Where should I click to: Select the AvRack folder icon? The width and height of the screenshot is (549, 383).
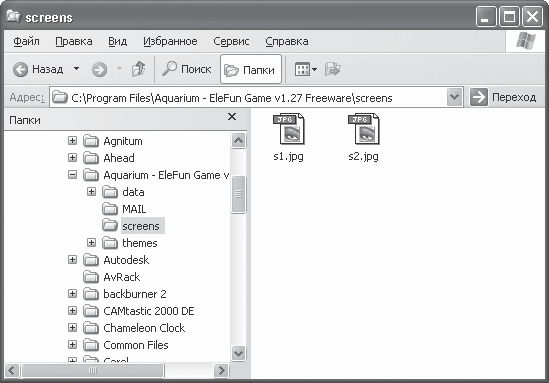91,277
